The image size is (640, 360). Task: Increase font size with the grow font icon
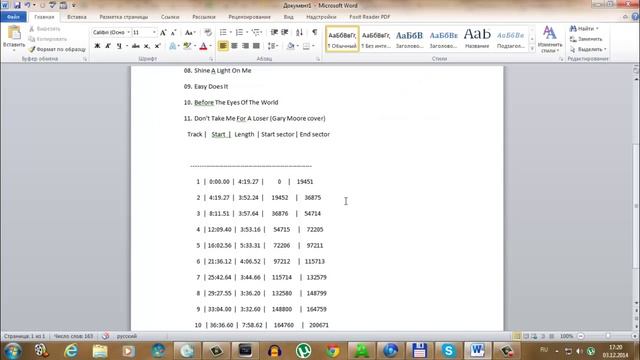pyautogui.click(x=163, y=32)
